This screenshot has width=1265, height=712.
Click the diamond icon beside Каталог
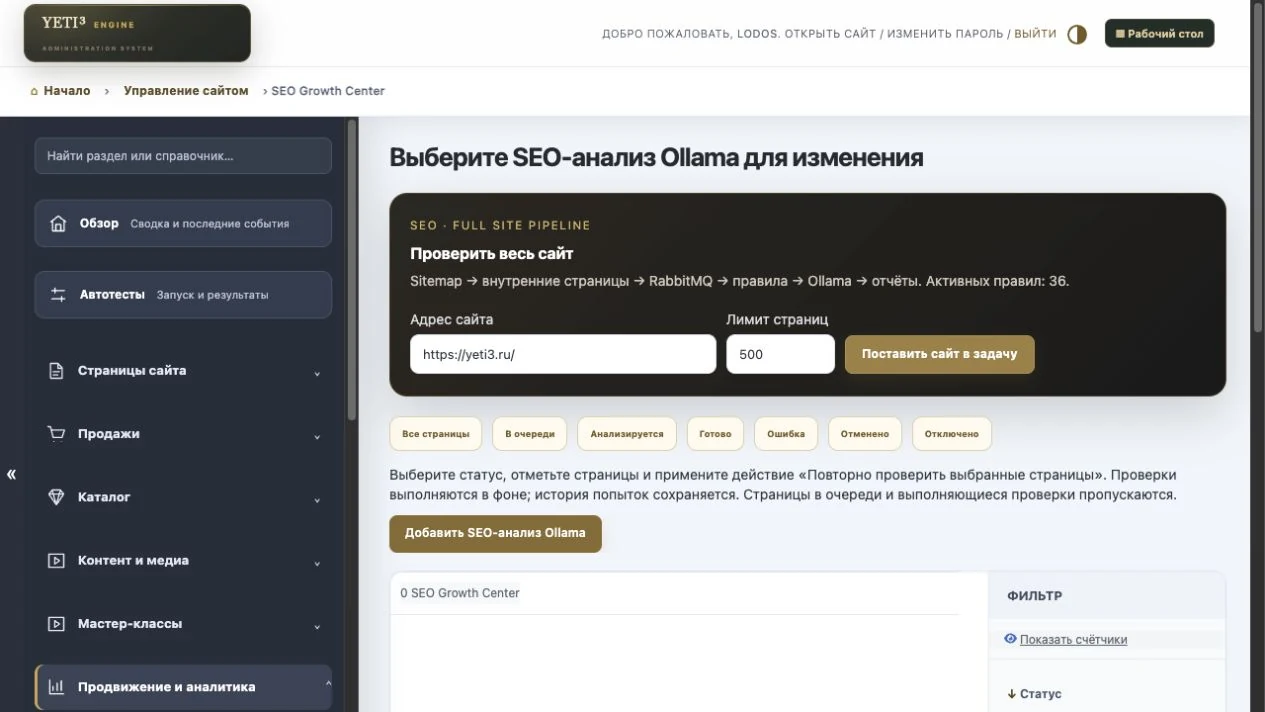(57, 497)
